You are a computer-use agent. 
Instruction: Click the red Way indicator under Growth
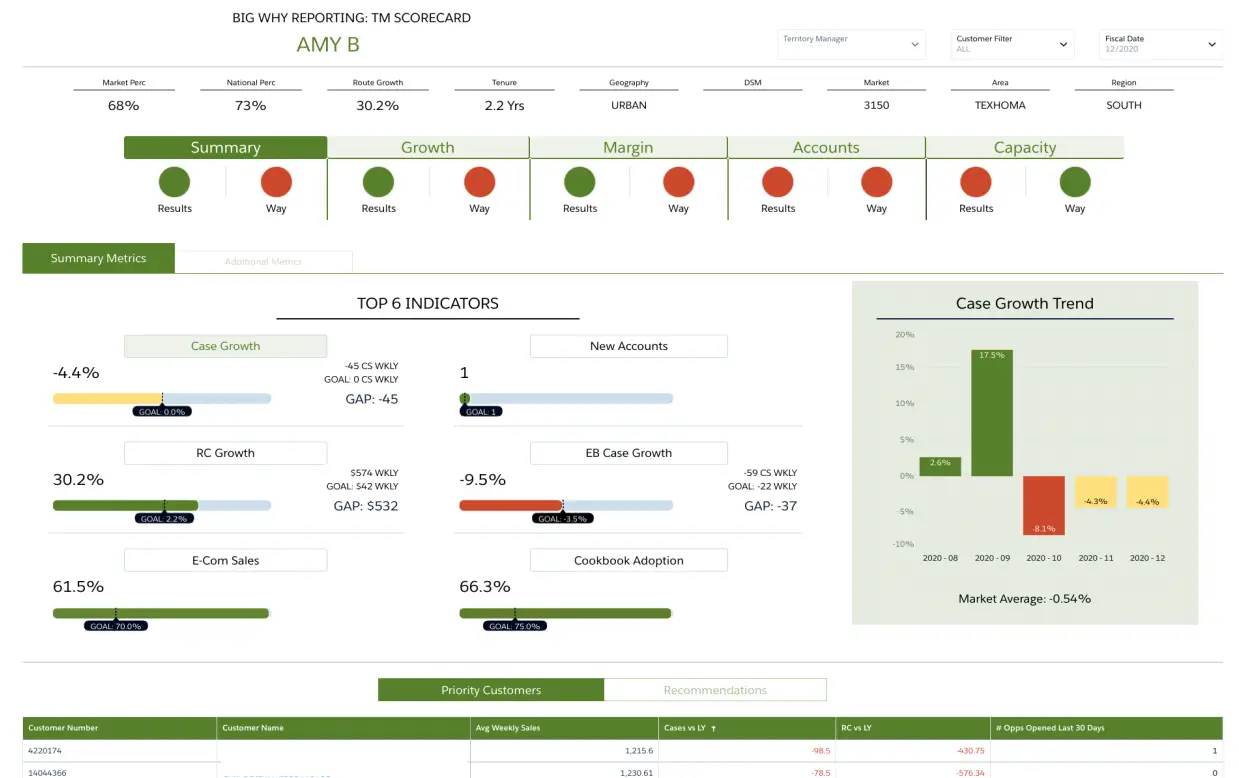[478, 185]
